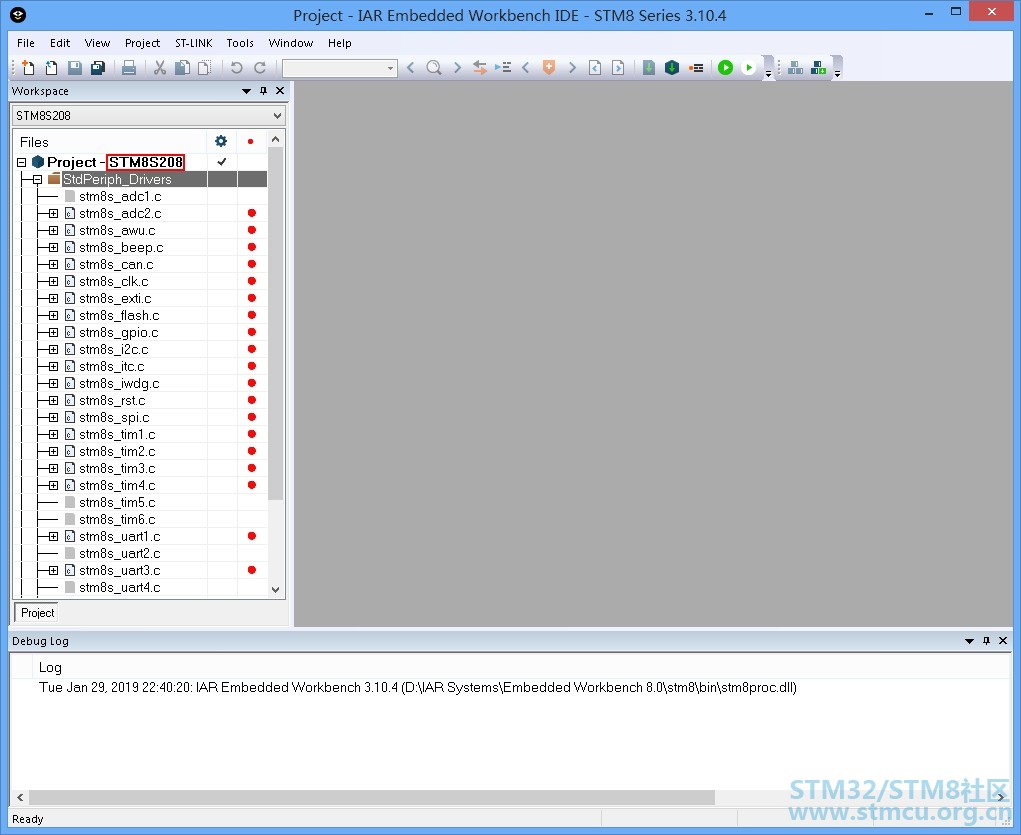
Task: Close the Workspace panel
Action: (x=280, y=91)
